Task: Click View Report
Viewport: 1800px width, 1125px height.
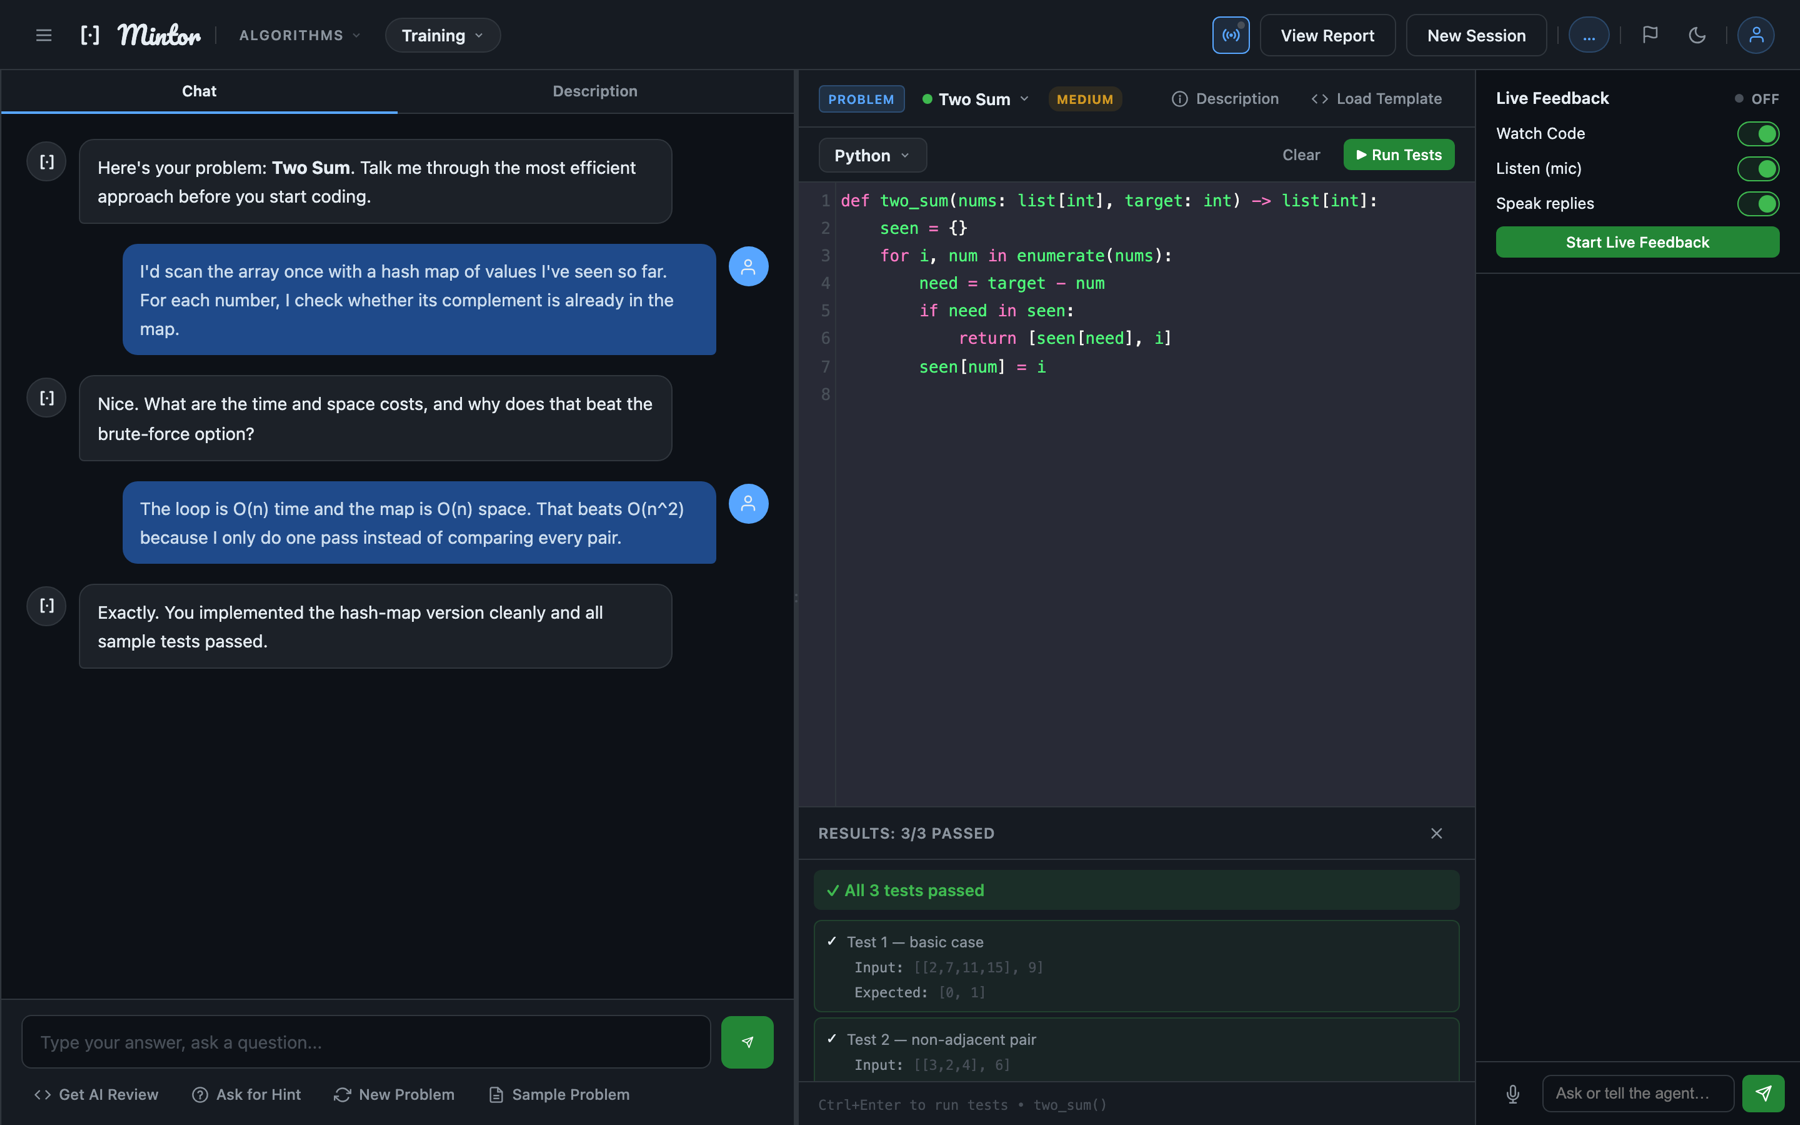Action: [x=1327, y=35]
